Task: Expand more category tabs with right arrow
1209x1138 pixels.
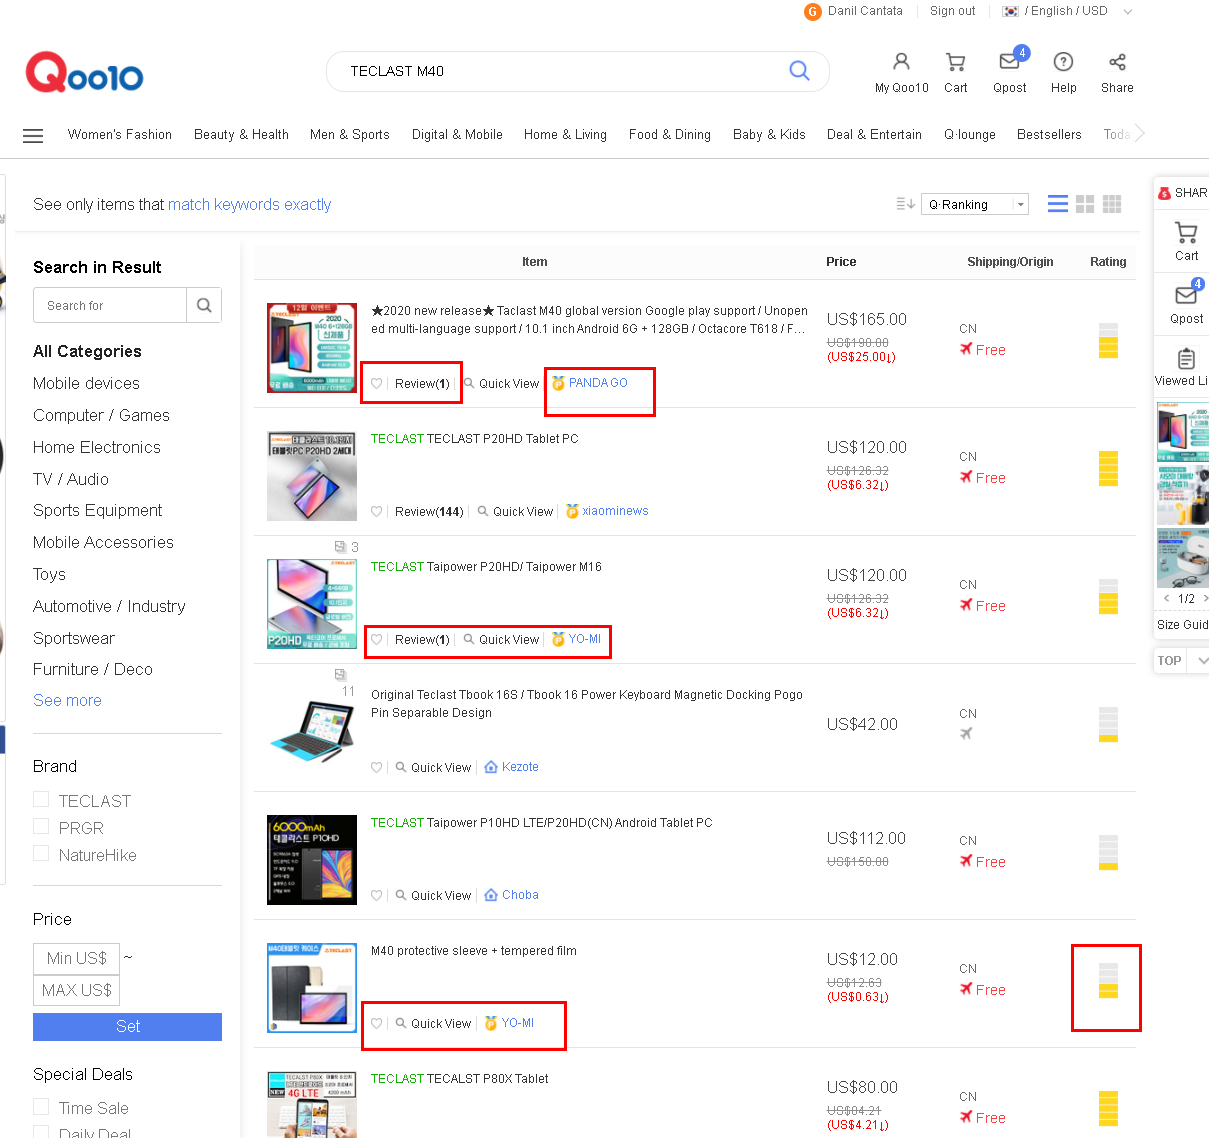Action: pyautogui.click(x=1139, y=134)
